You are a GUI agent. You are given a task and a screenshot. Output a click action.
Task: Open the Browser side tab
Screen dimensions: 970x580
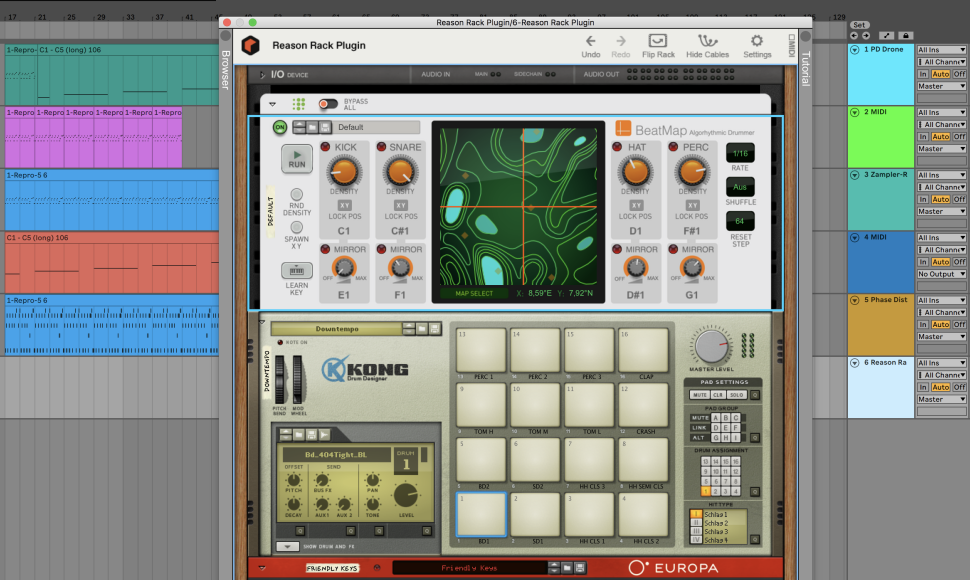tap(225, 70)
